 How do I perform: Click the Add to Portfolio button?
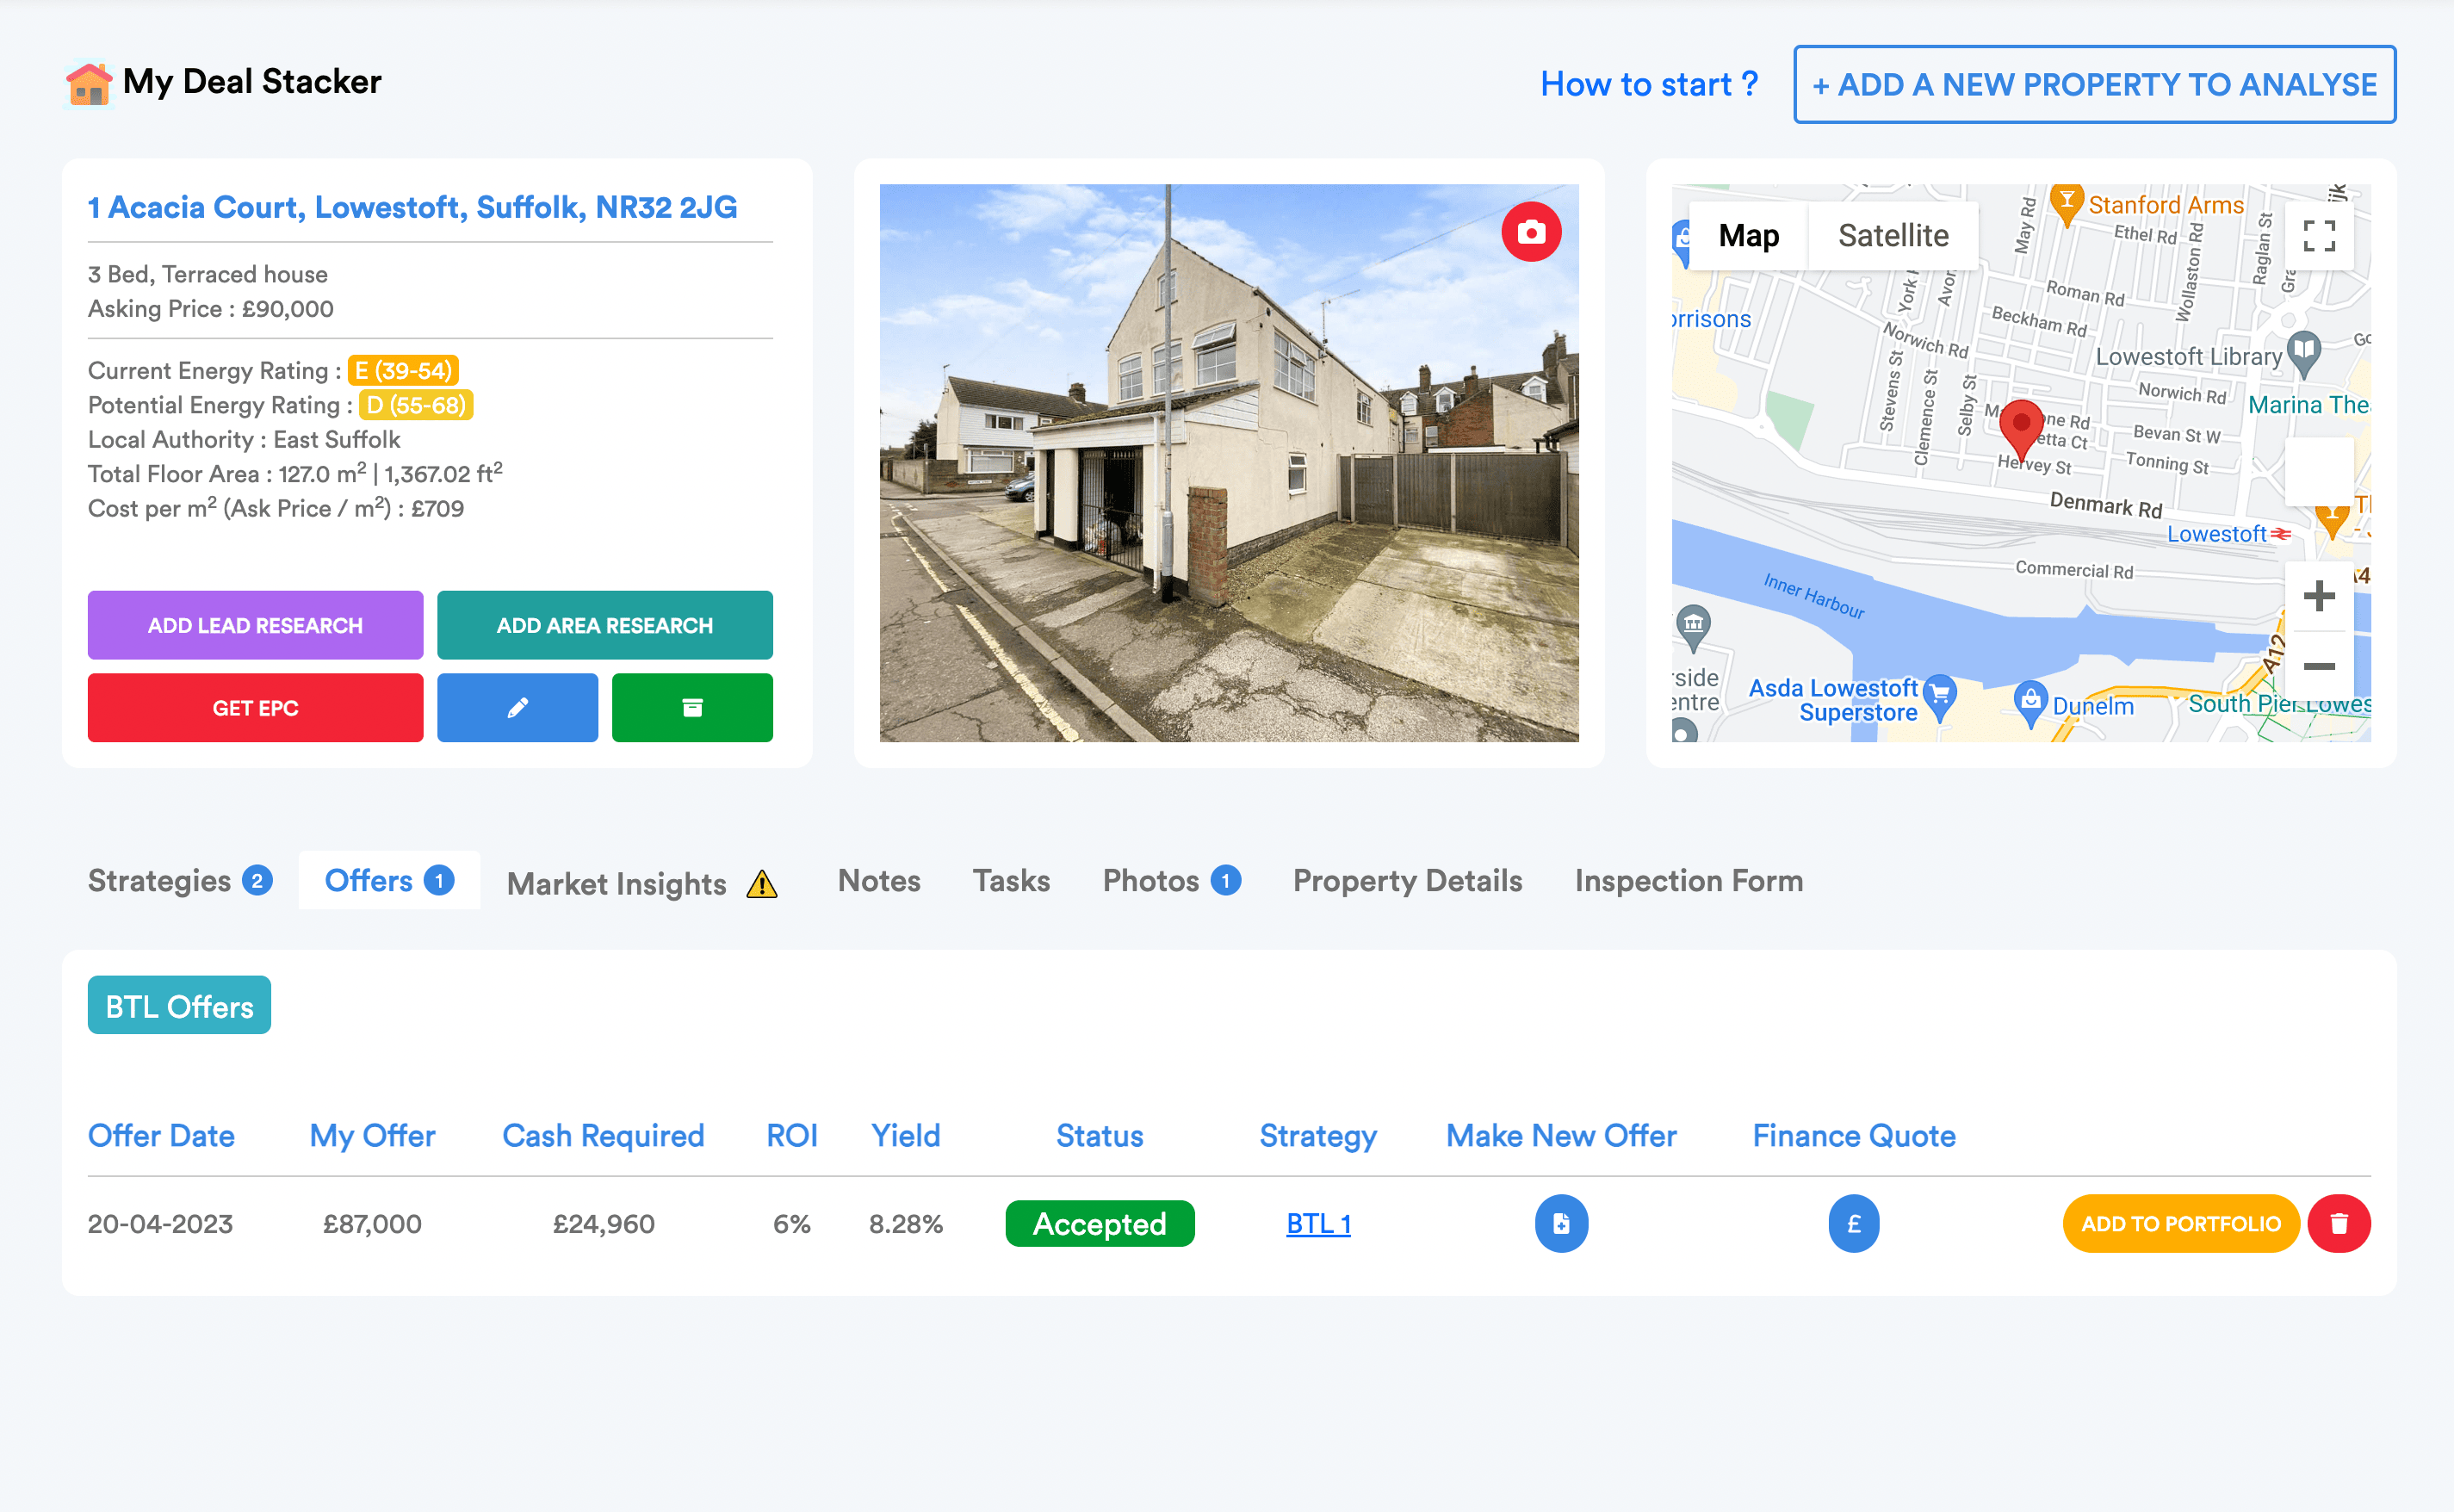(2180, 1223)
